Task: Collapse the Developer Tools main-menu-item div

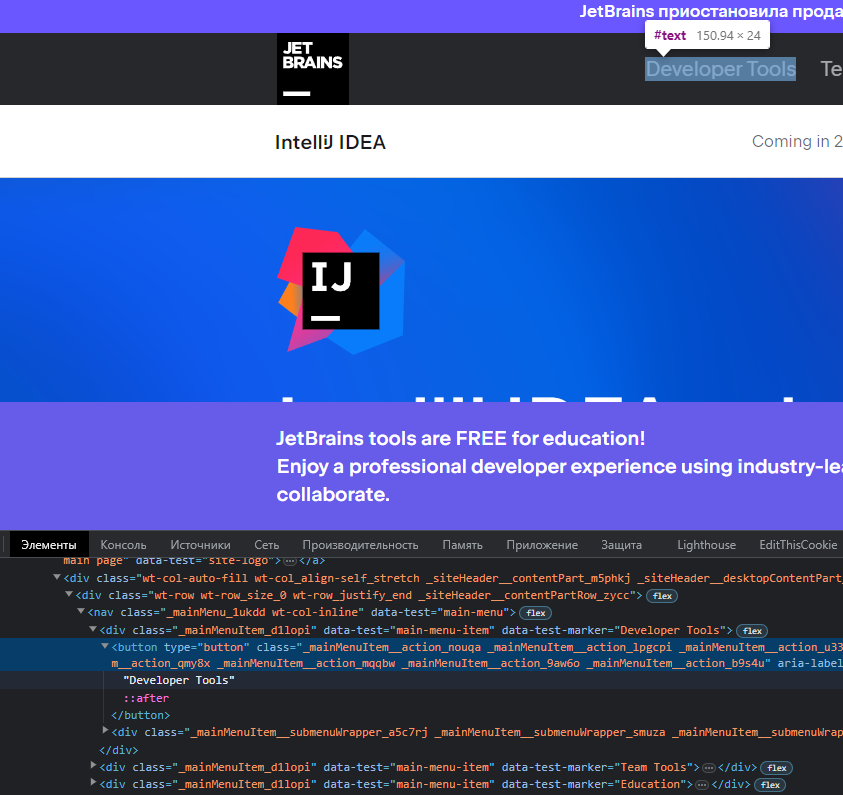Action: 93,629
